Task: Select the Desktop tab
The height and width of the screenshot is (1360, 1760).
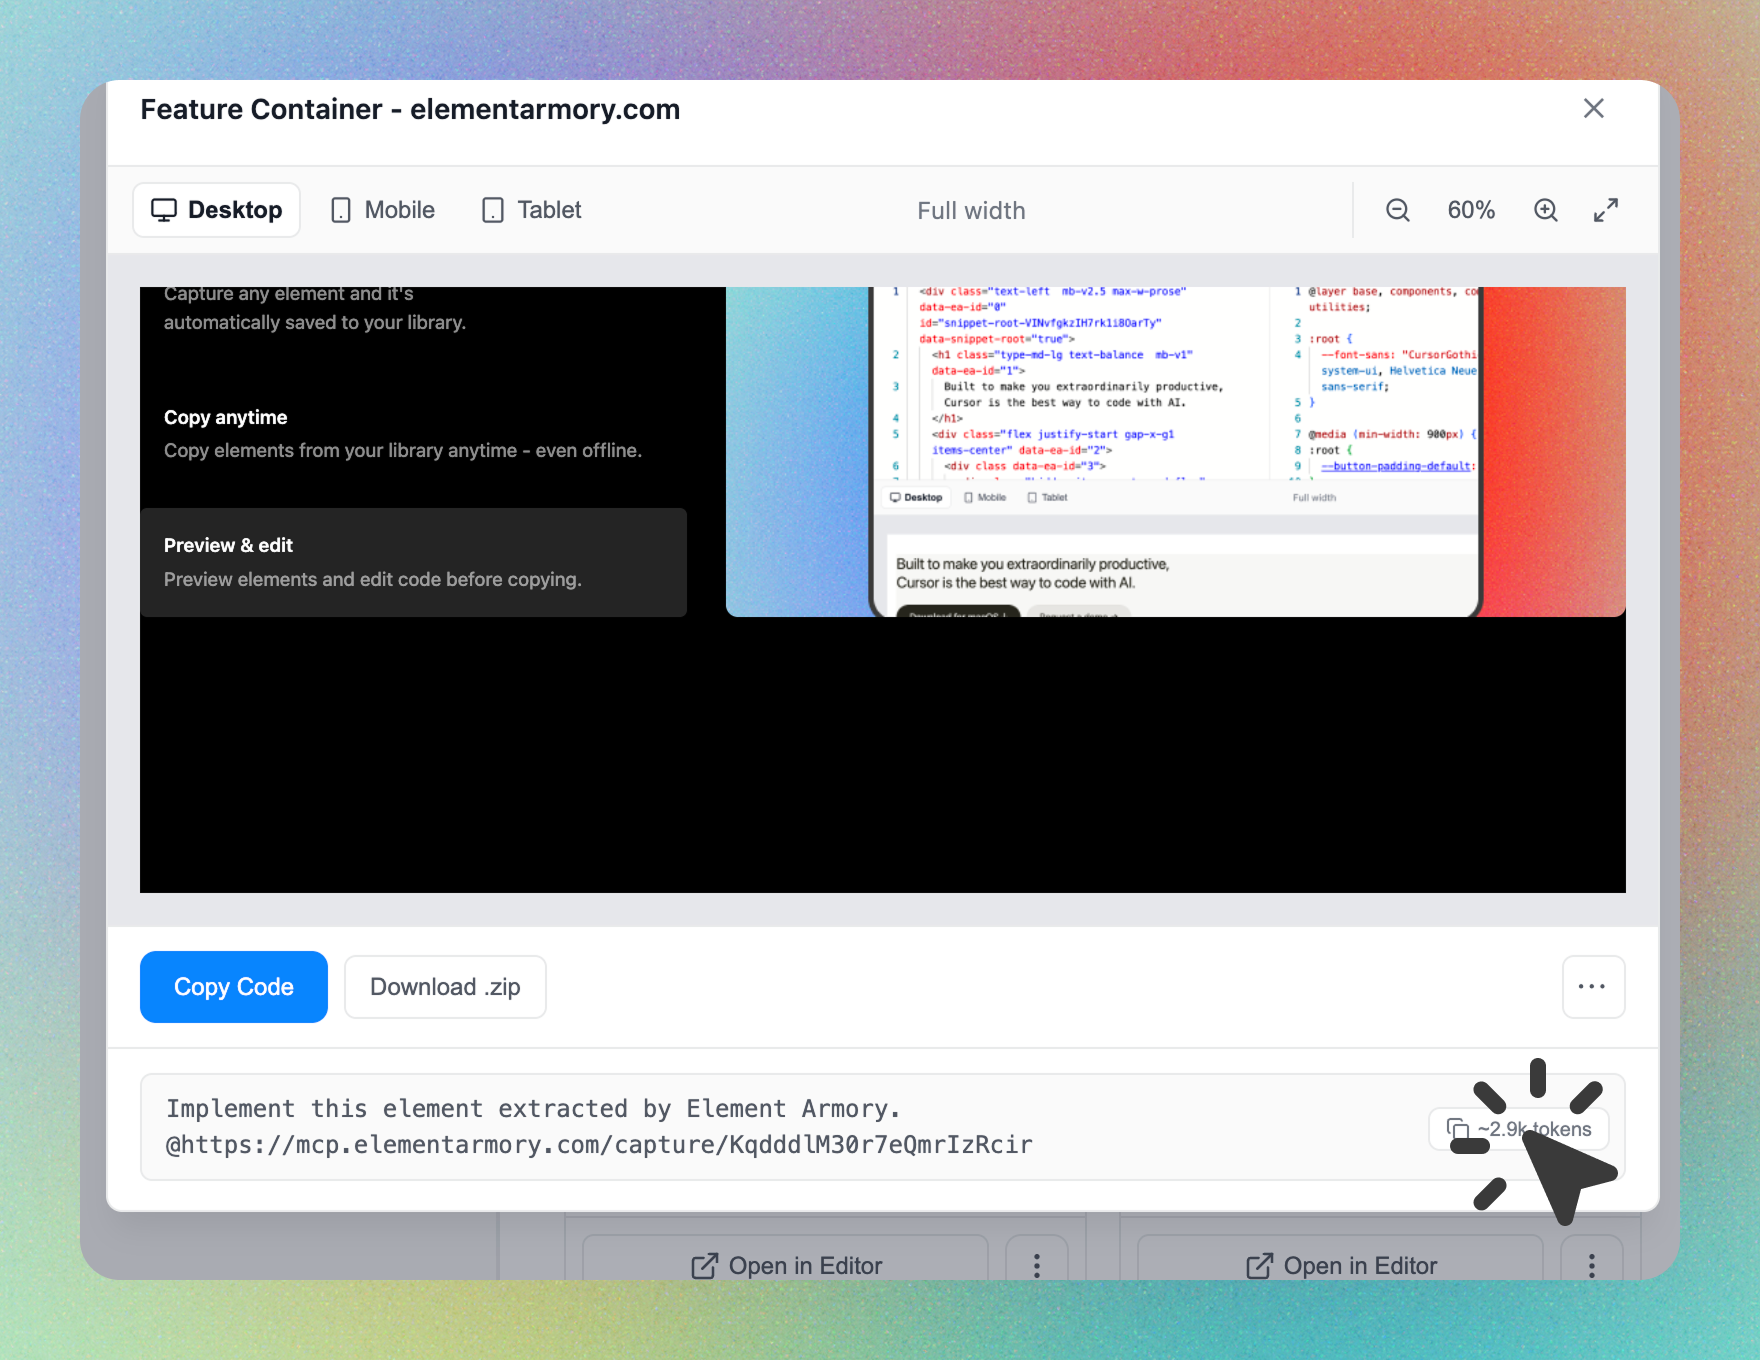Action: (216, 209)
